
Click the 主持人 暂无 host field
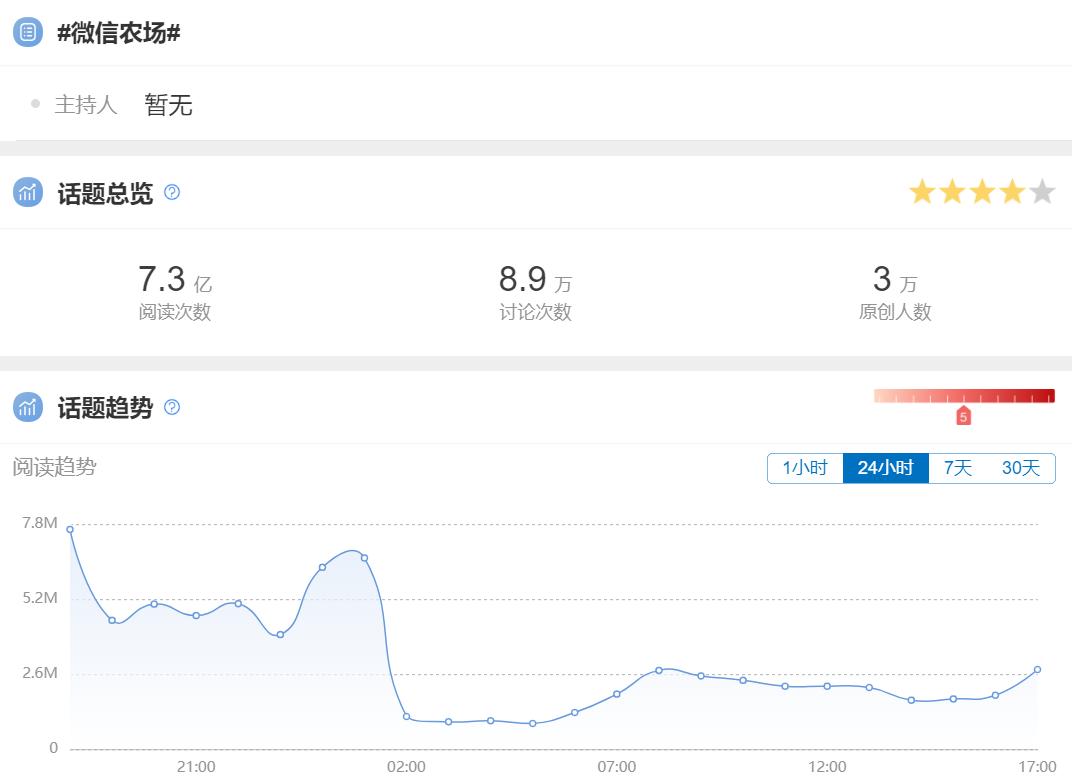click(168, 104)
